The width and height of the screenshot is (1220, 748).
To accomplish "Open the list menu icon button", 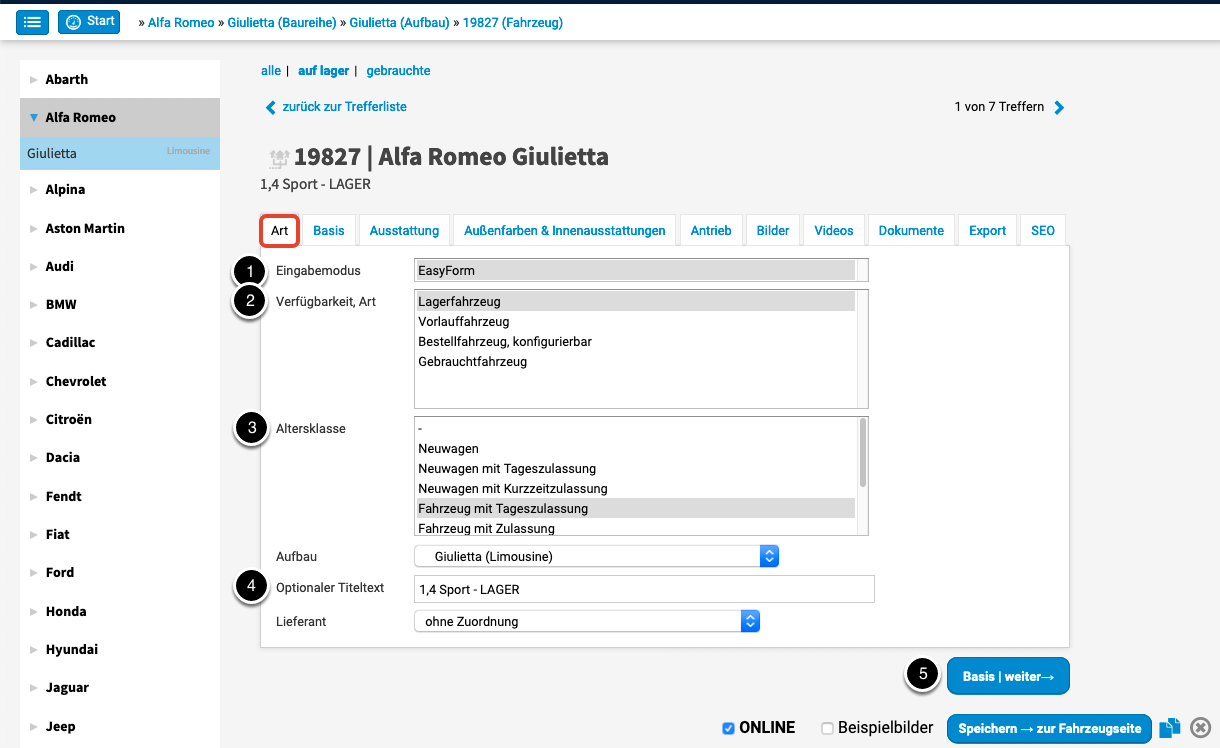I will [x=33, y=21].
